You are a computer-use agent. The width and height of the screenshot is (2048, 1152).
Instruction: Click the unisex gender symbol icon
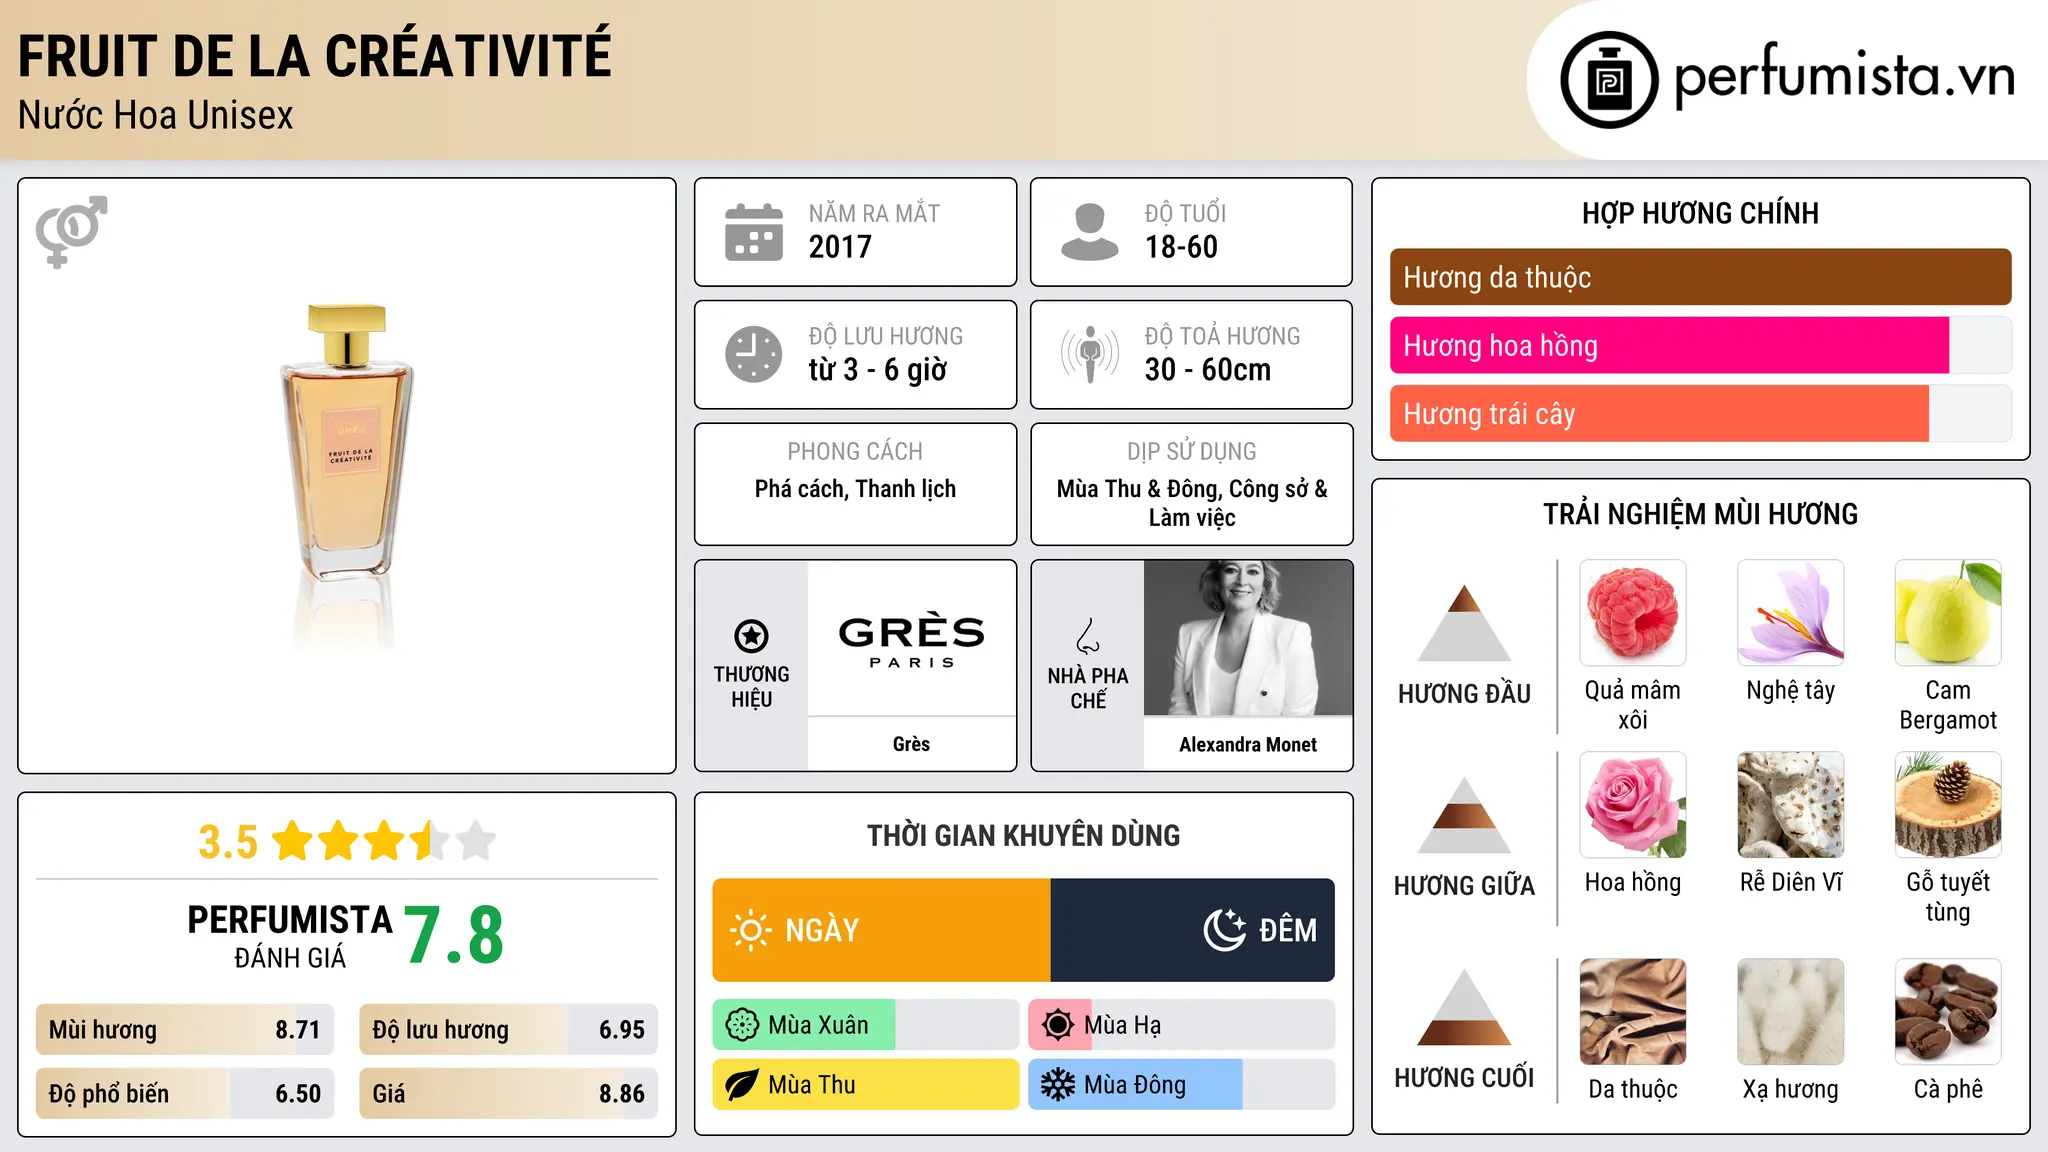pos(71,231)
